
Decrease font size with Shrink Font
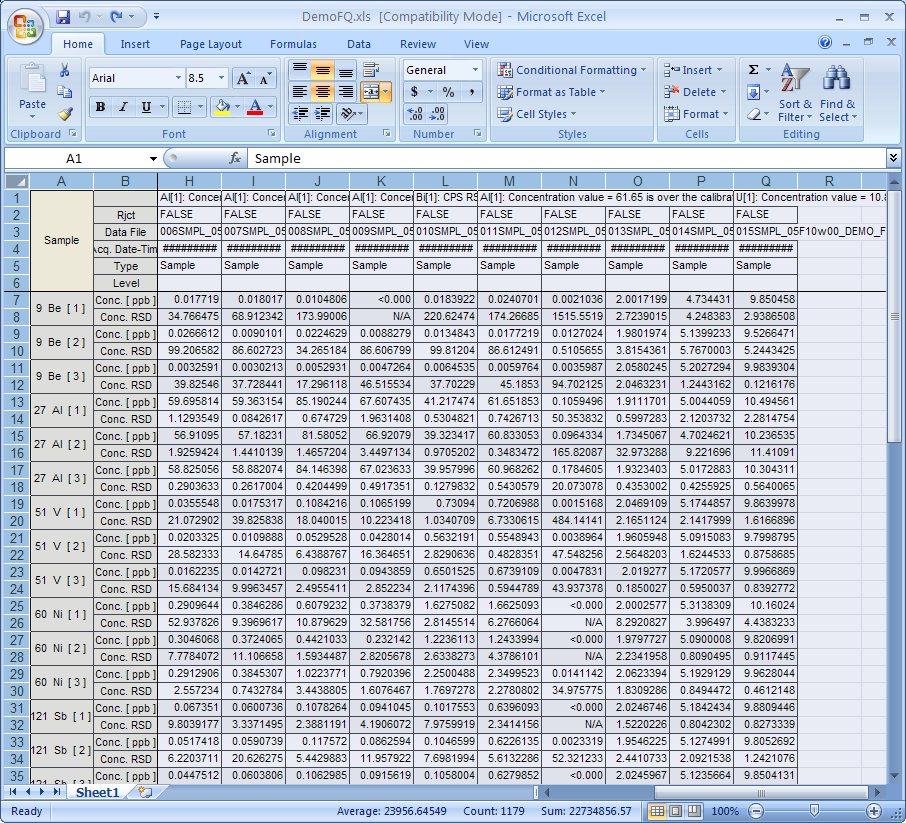265,78
